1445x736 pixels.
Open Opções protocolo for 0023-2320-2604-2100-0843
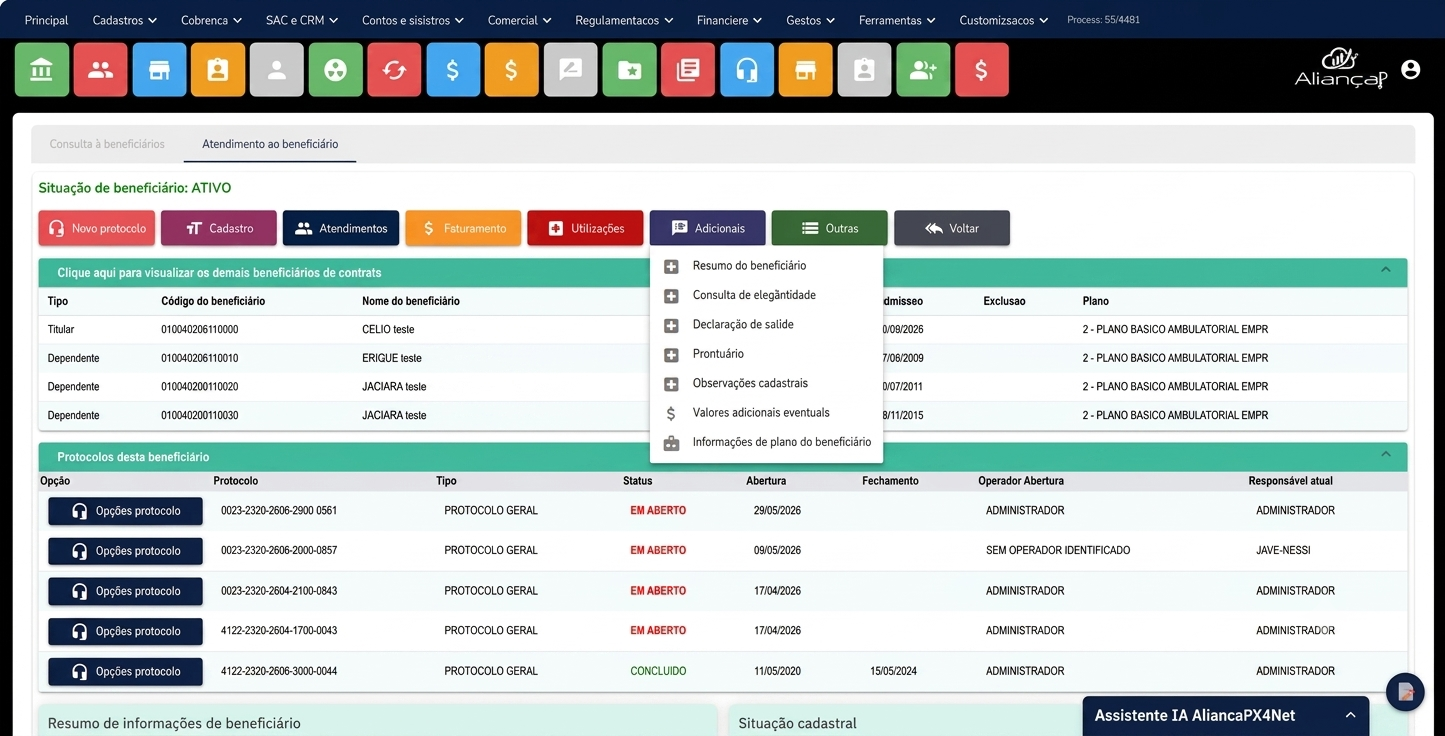126,591
